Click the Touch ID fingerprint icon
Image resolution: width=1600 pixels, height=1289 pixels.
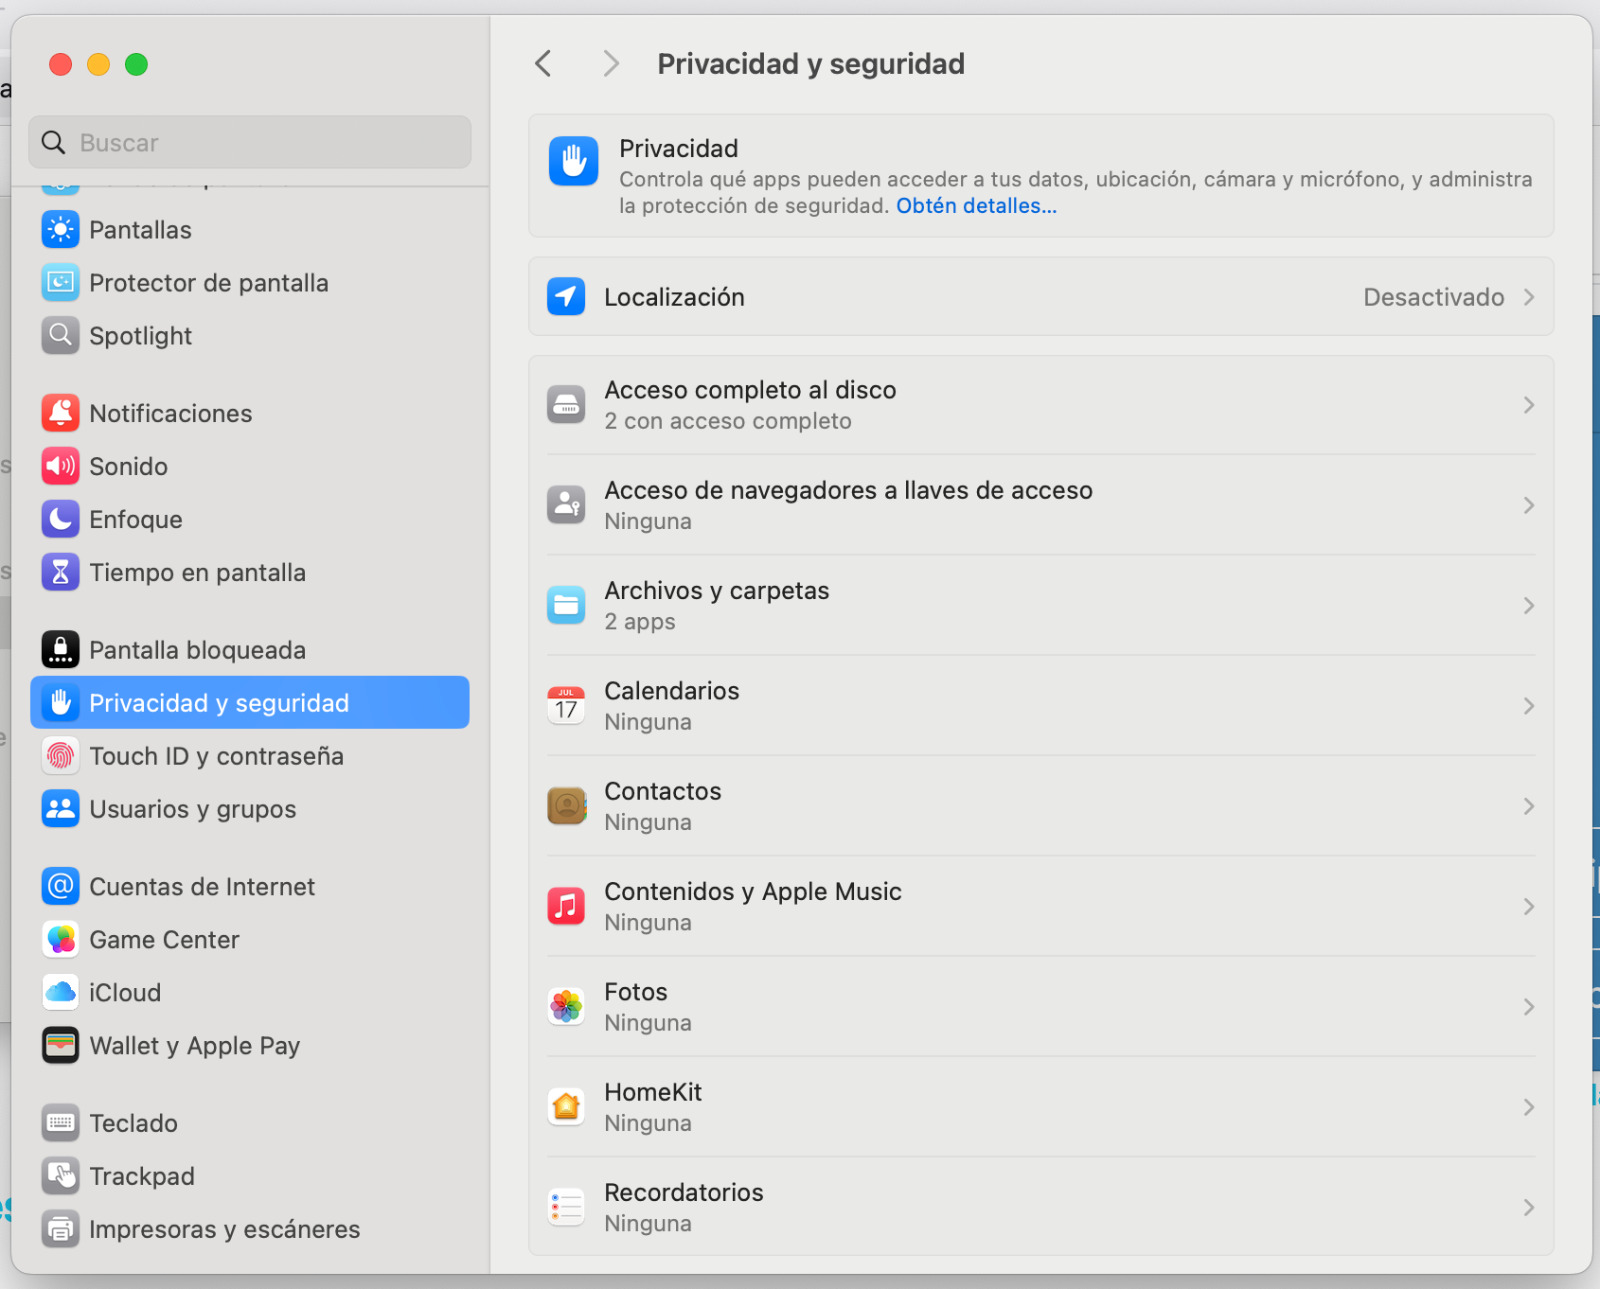click(60, 756)
